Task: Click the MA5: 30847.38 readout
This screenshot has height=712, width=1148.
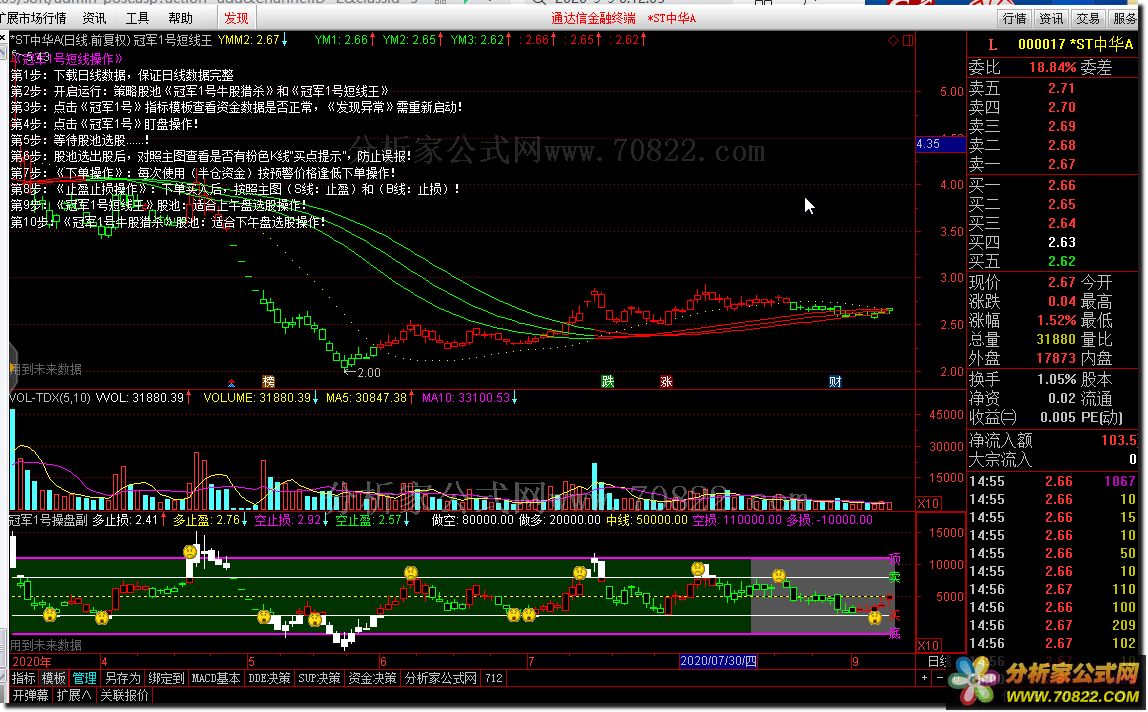Action: click(366, 398)
